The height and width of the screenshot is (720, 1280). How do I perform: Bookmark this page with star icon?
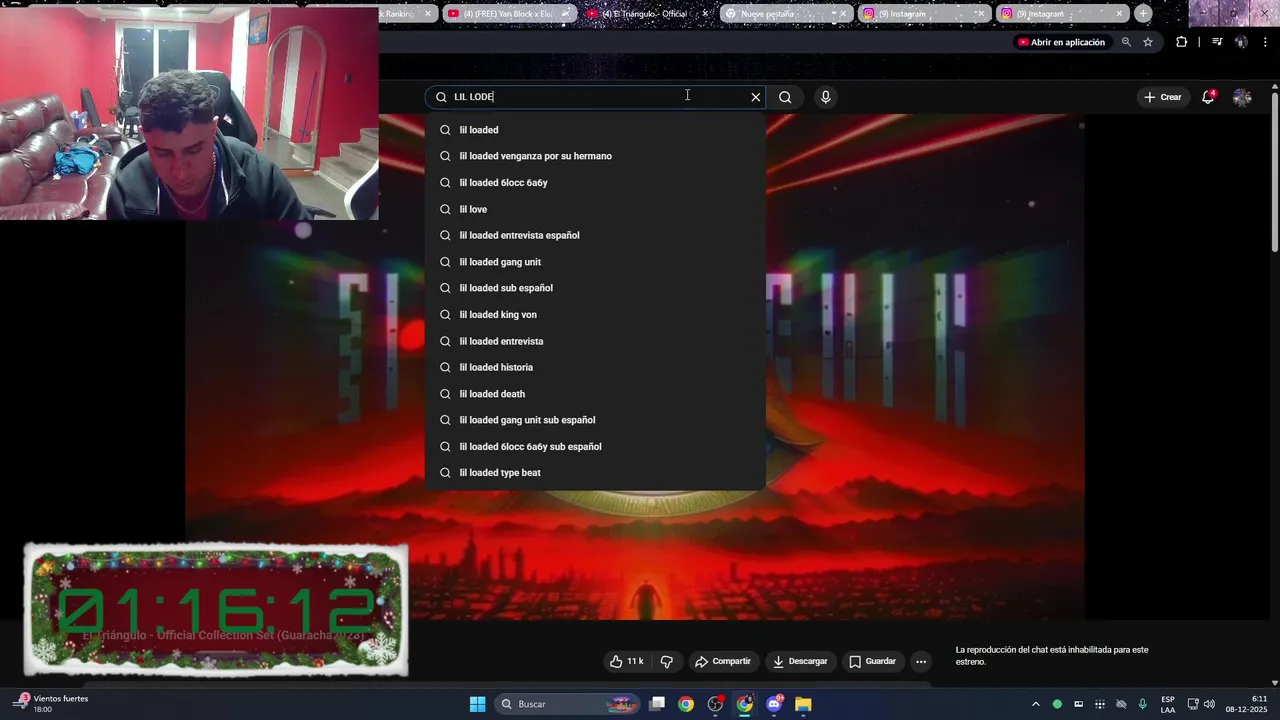[x=1148, y=42]
